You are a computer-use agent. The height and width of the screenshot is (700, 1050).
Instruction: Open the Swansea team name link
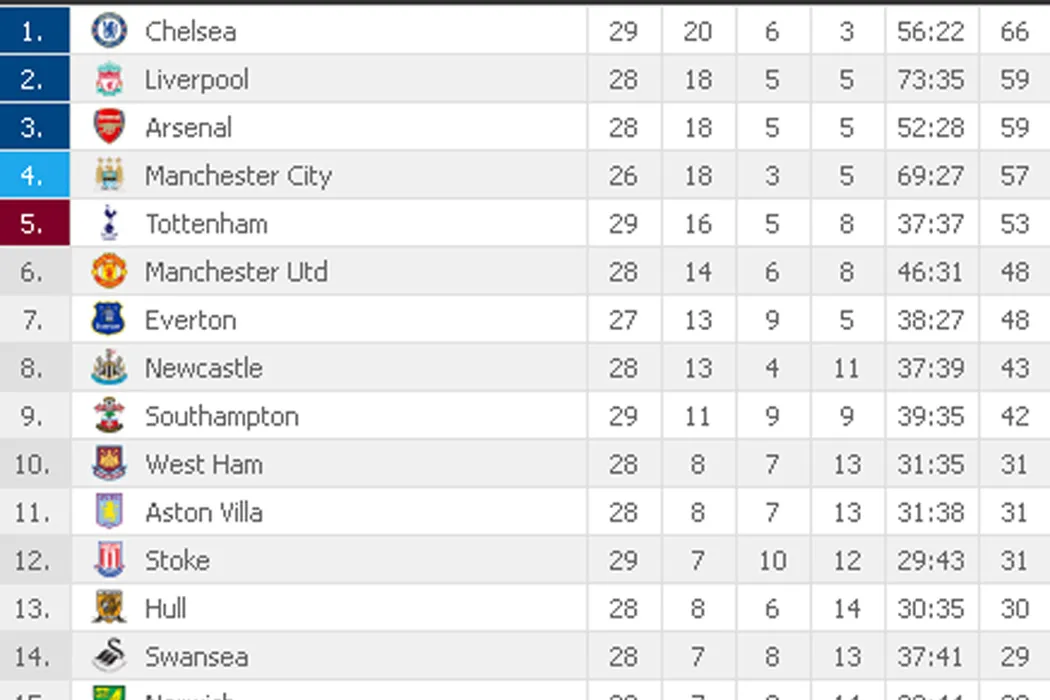pos(196,656)
